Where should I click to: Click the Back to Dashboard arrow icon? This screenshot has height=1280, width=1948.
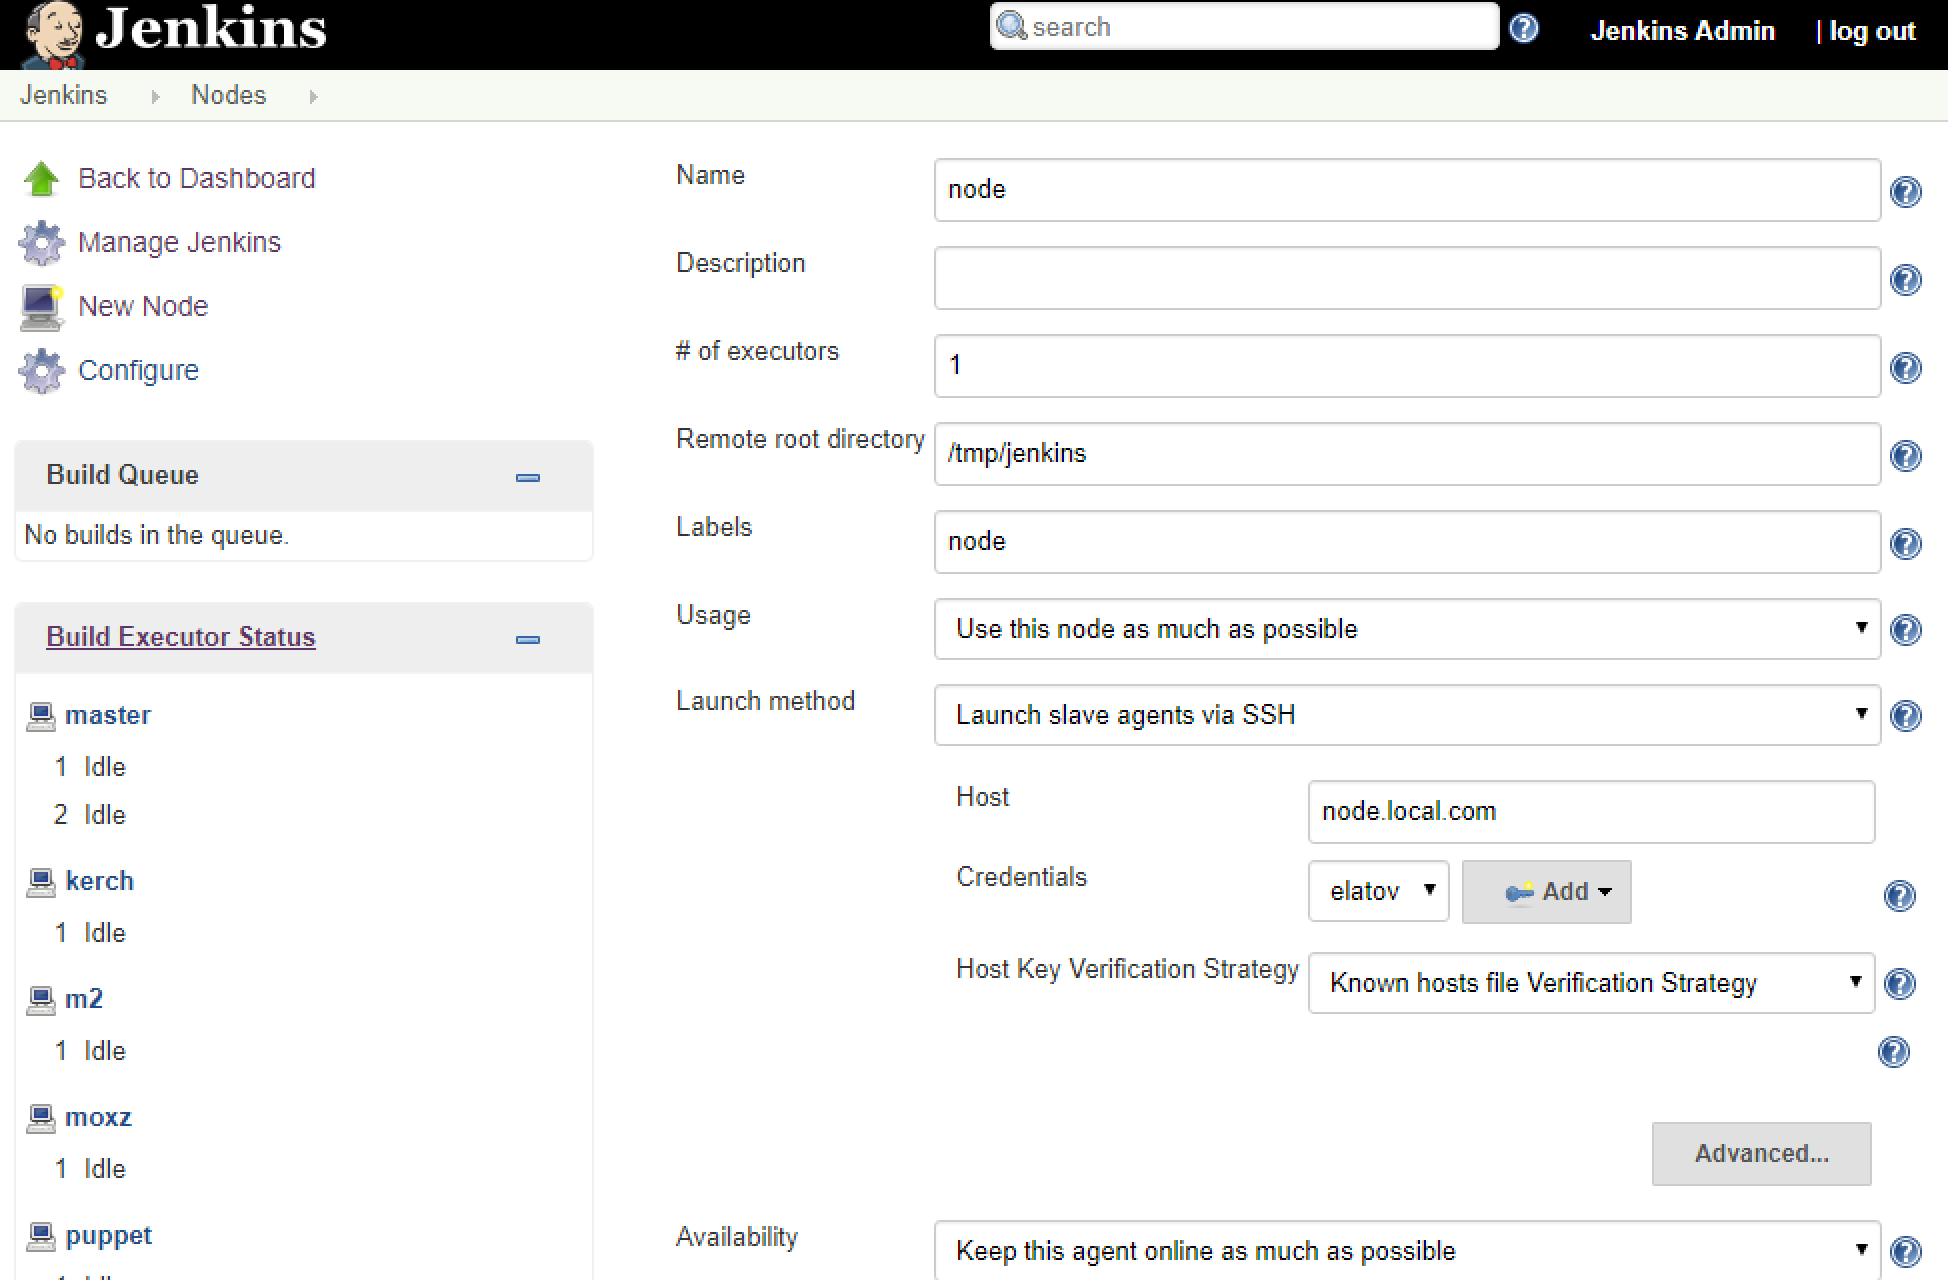pos(41,179)
